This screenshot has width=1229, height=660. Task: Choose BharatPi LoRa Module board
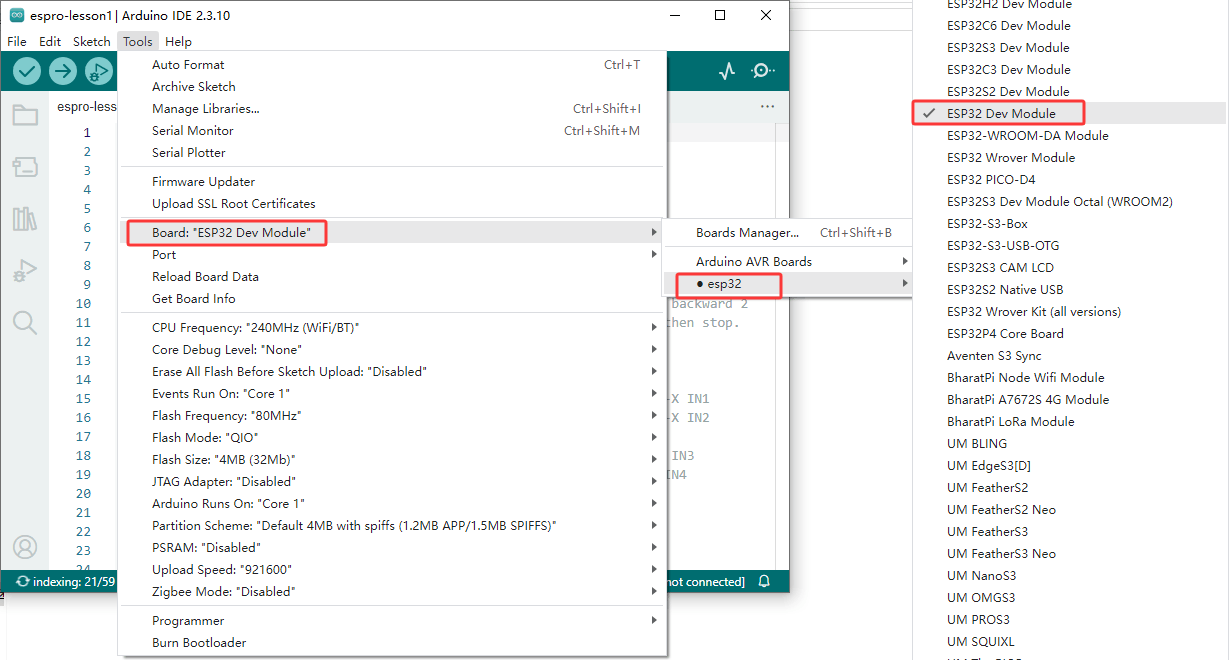pos(1071,422)
